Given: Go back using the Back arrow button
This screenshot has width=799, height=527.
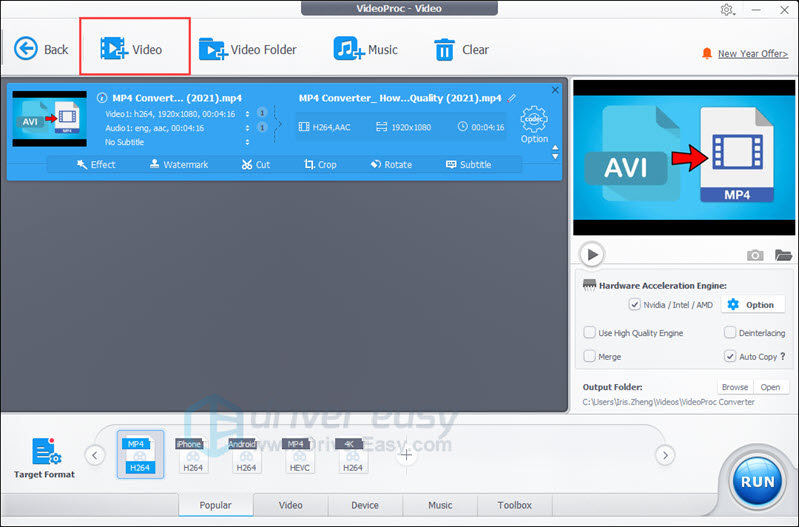Looking at the screenshot, I should pos(41,49).
